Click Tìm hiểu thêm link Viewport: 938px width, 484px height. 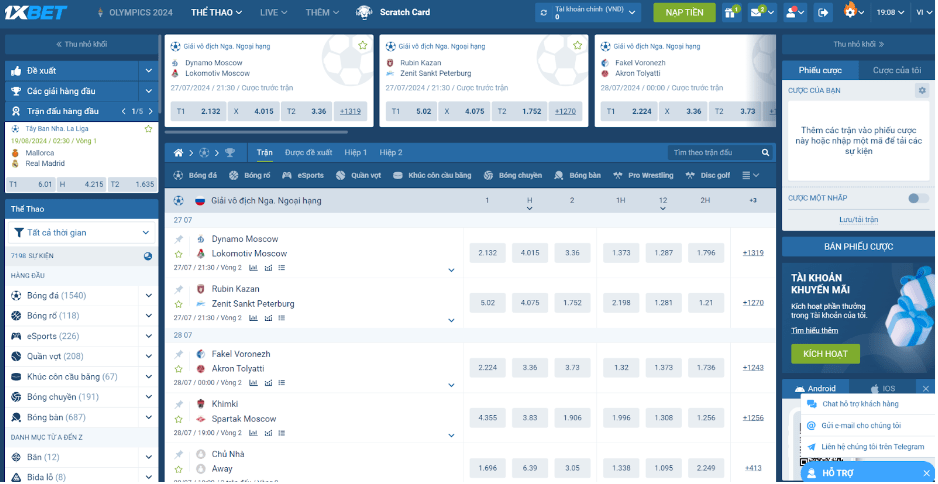(x=814, y=330)
